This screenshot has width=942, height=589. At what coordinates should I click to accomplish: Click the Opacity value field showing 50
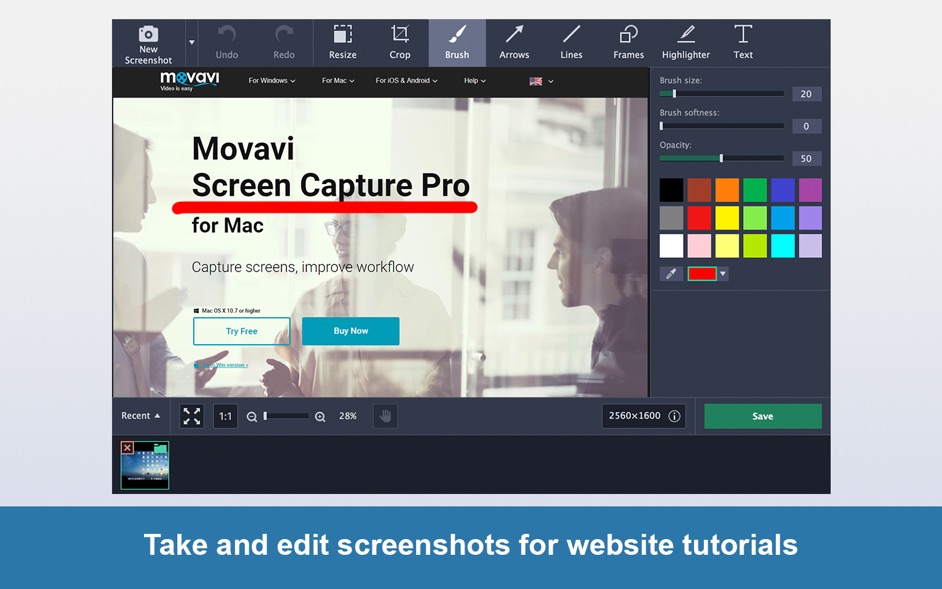(x=806, y=159)
